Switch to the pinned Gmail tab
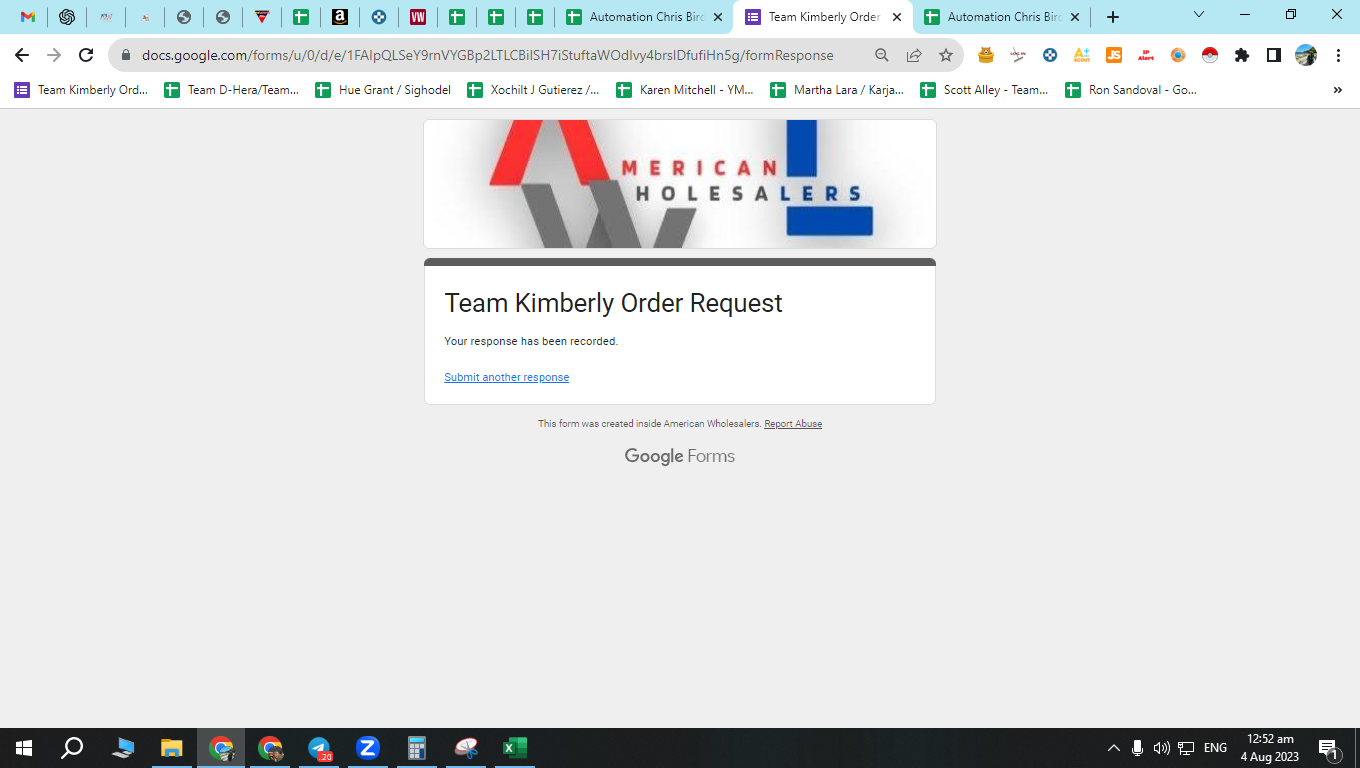Viewport: 1360px width, 768px height. (x=28, y=17)
